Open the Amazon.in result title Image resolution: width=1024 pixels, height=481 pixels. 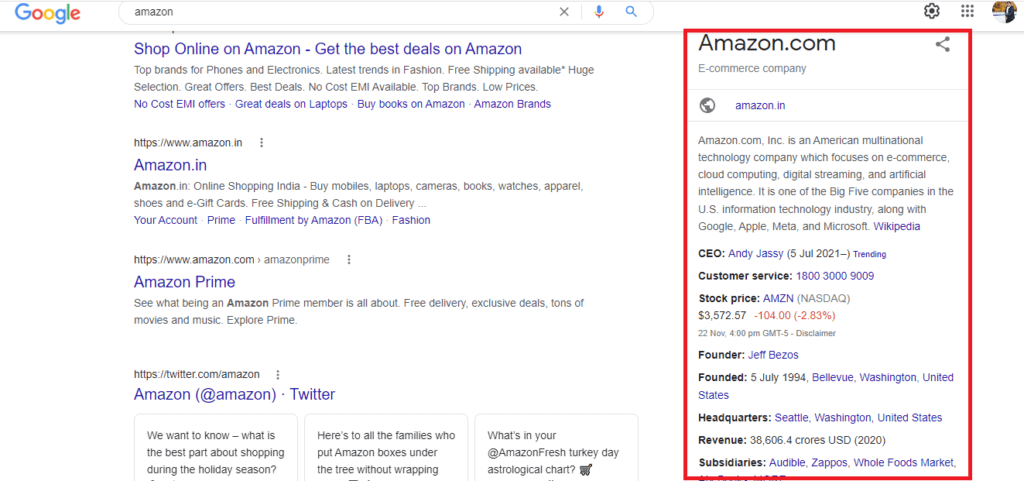point(170,164)
